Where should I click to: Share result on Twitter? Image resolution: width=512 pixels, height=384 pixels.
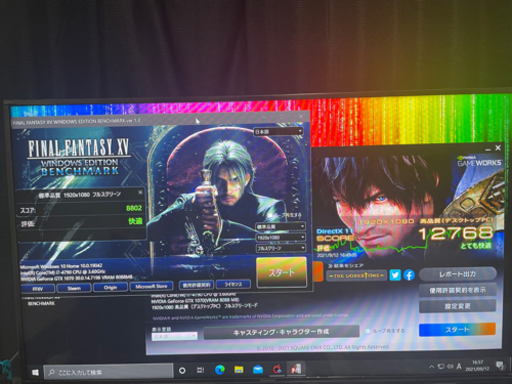pyautogui.click(x=395, y=275)
